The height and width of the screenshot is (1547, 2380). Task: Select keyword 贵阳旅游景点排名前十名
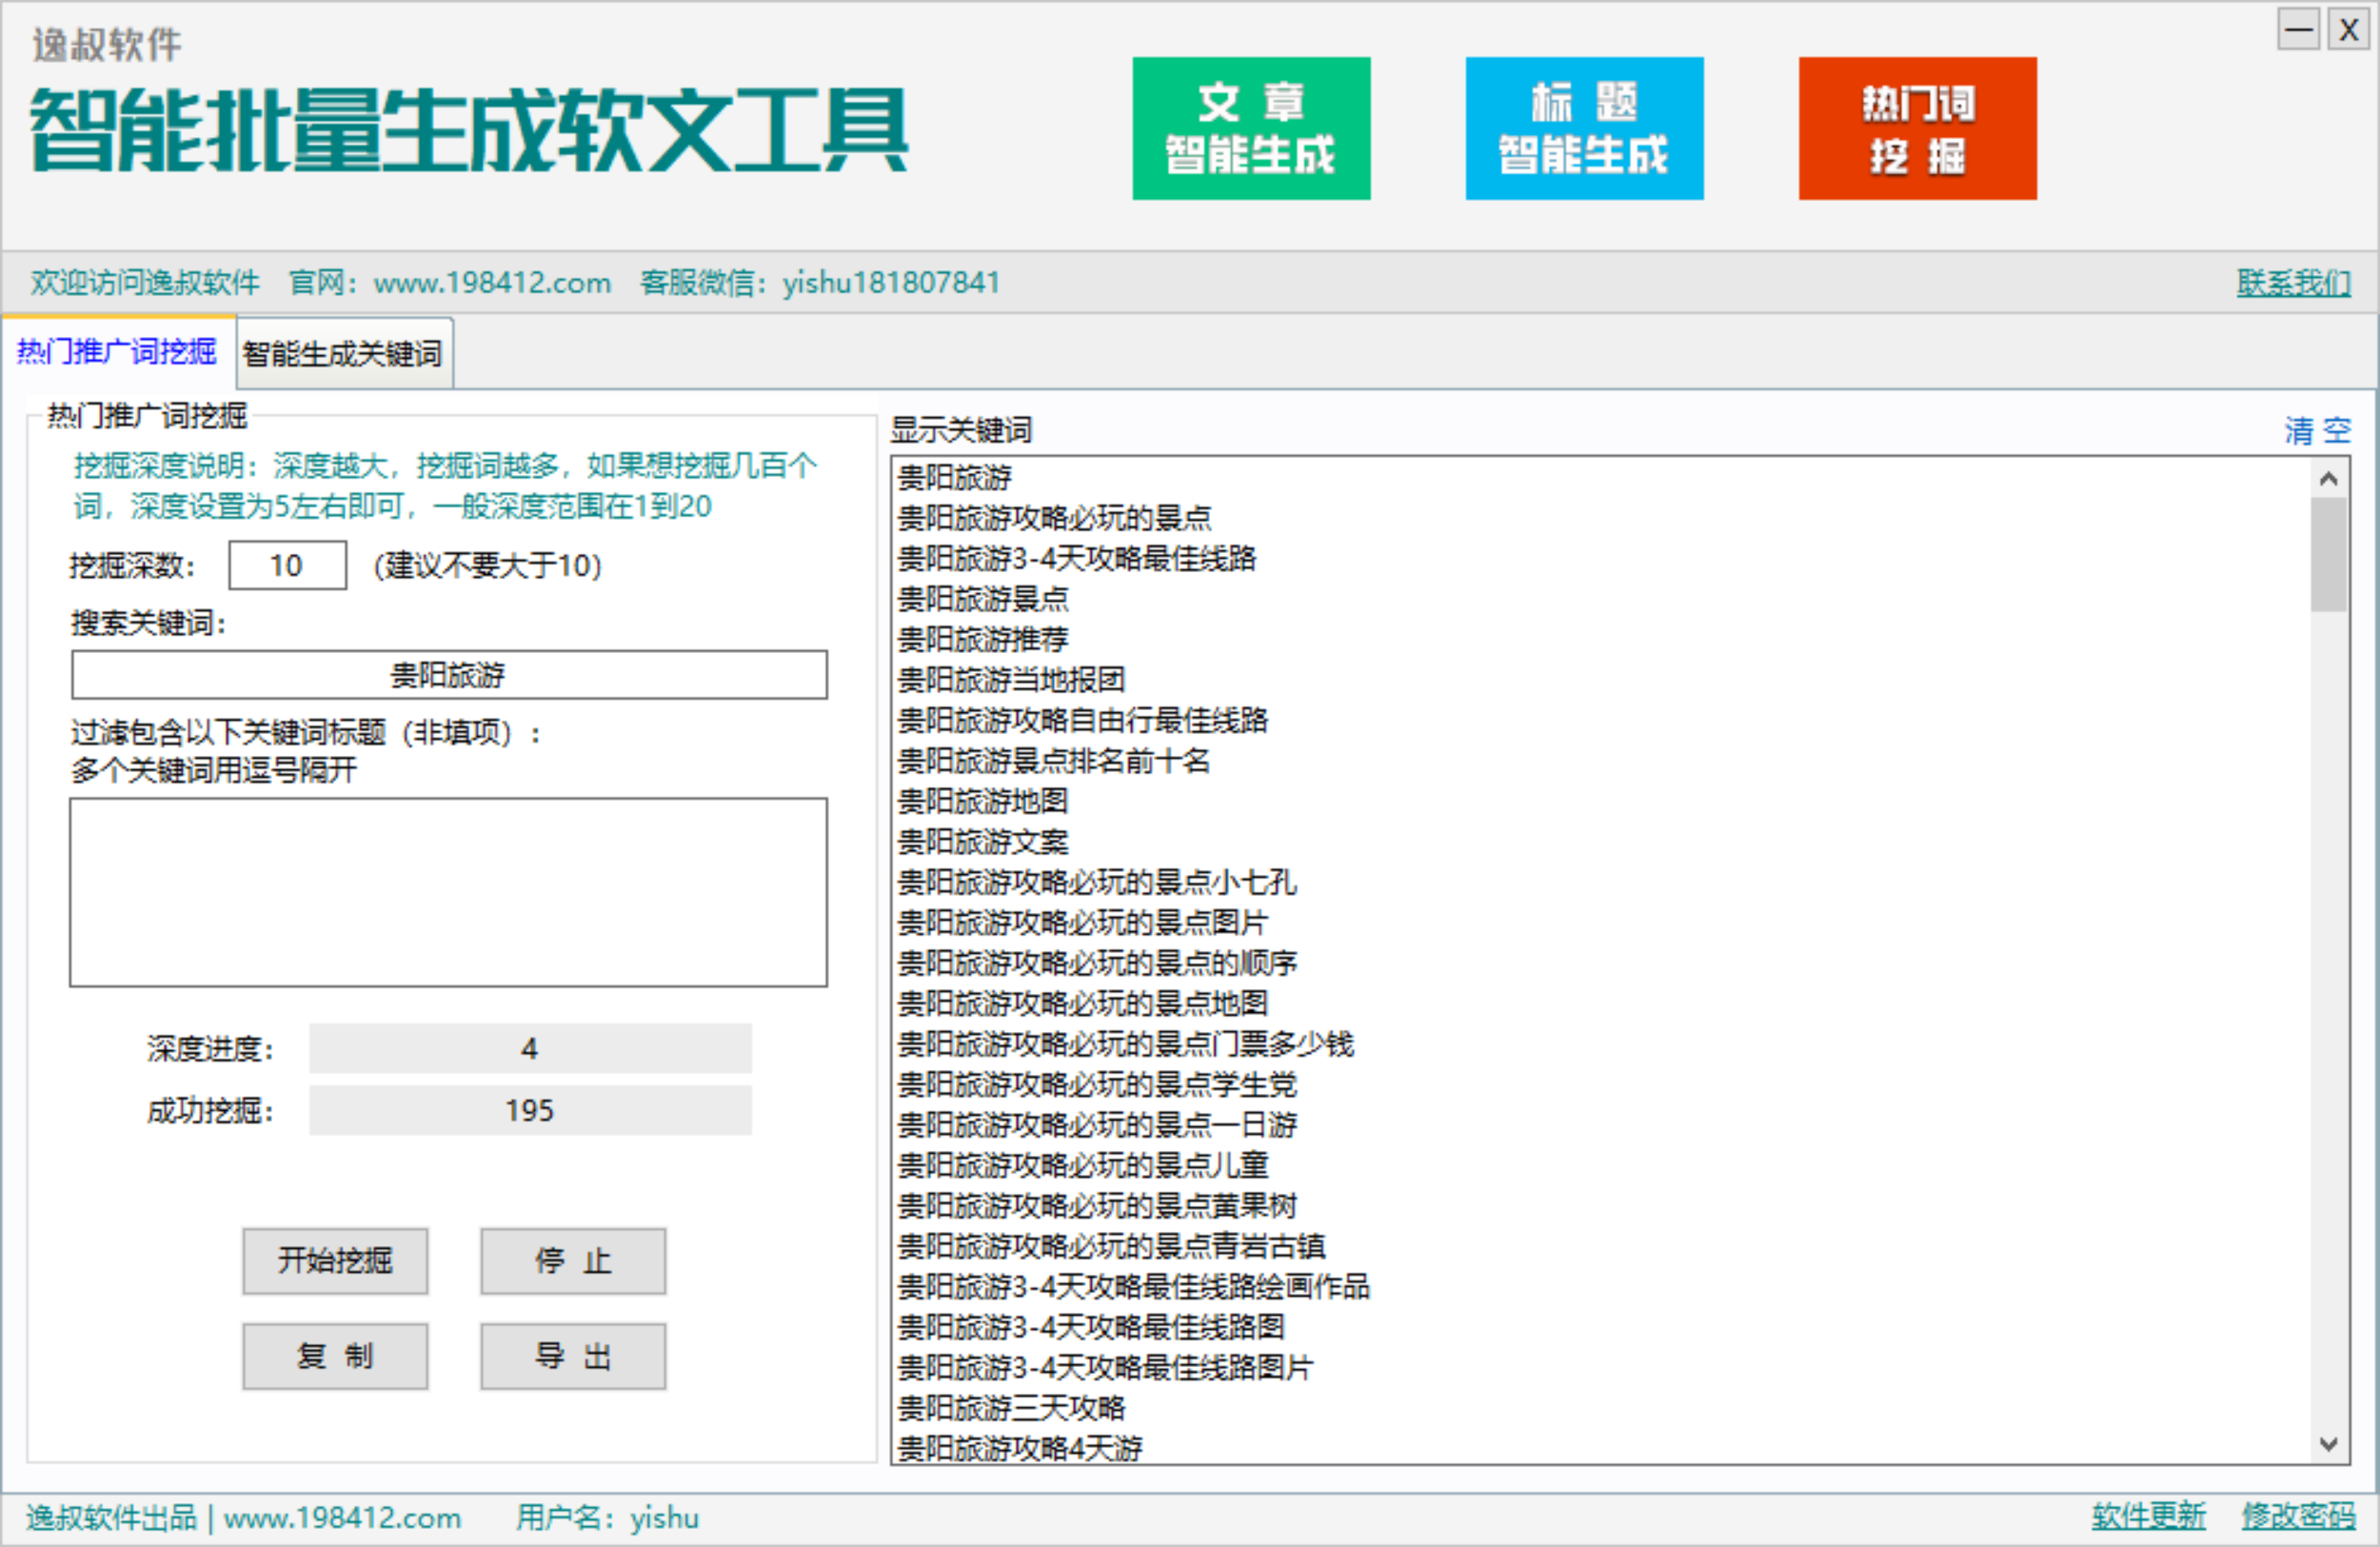[x=1054, y=761]
